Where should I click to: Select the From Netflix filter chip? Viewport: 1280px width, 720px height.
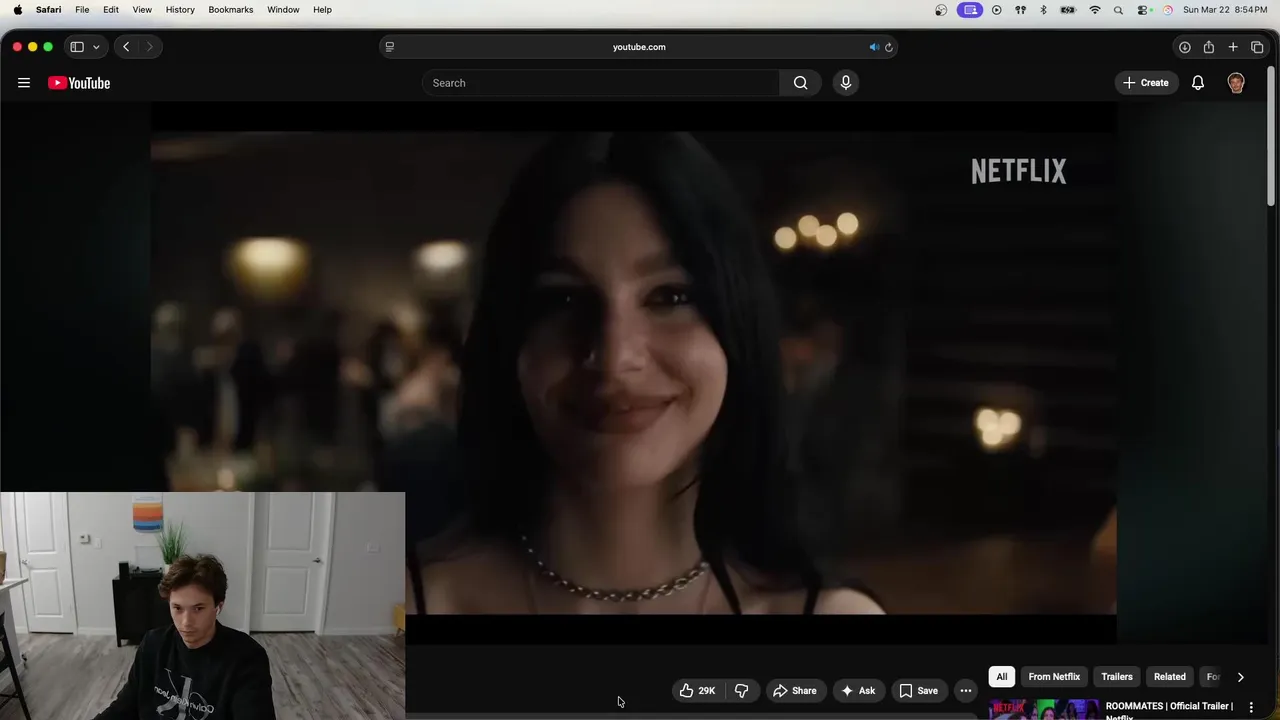(1054, 677)
